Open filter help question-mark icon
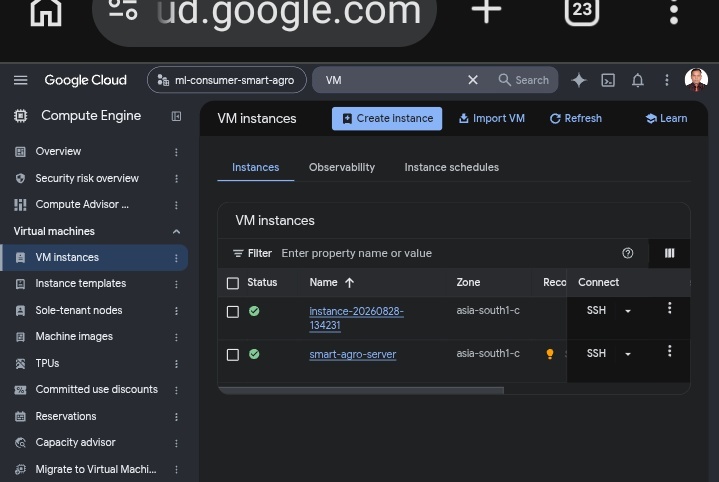 pyautogui.click(x=628, y=253)
